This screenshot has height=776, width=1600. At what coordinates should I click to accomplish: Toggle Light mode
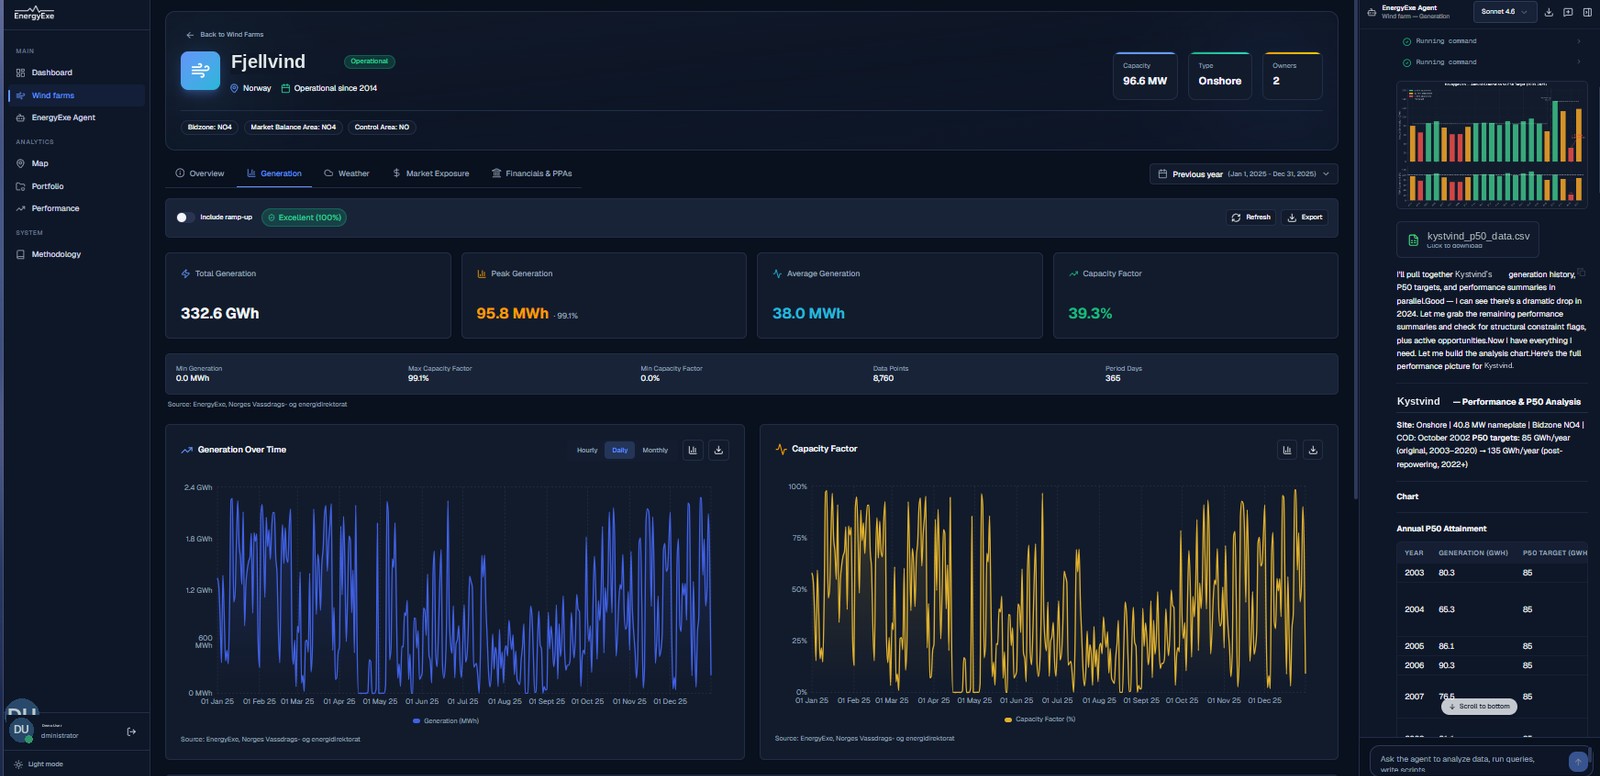pyautogui.click(x=39, y=764)
